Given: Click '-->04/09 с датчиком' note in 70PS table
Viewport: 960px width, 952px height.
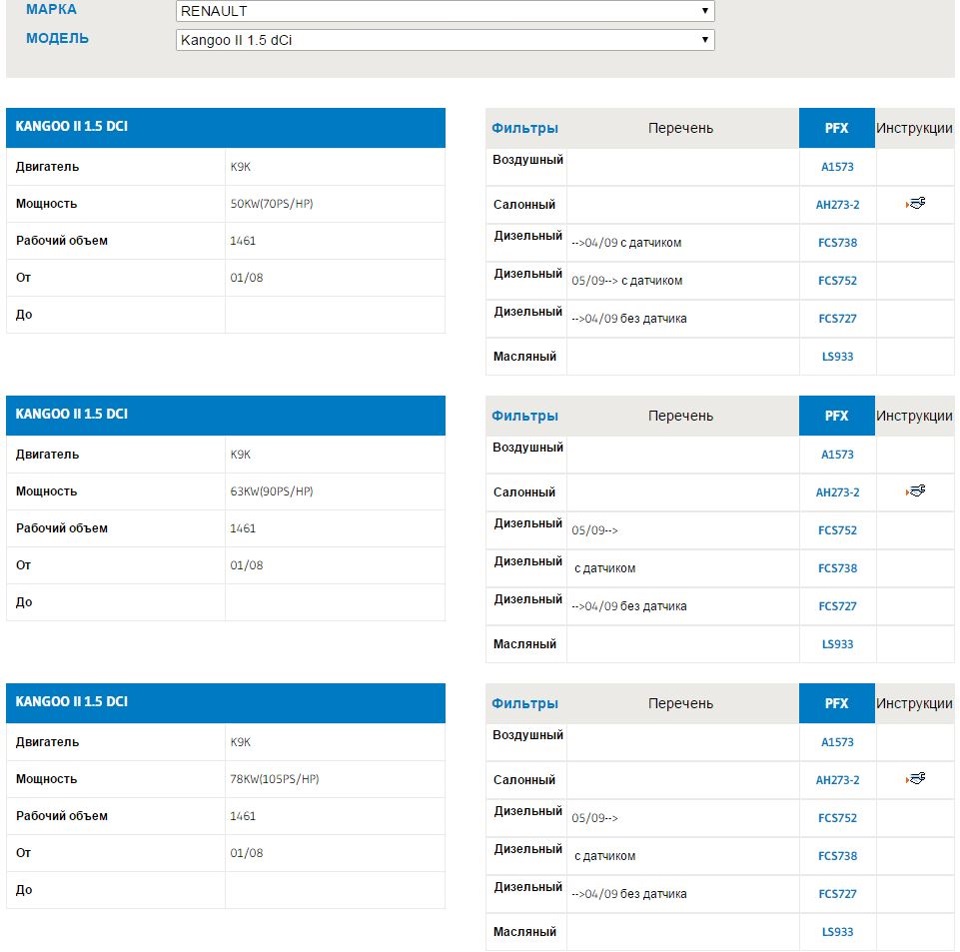Looking at the screenshot, I should 626,243.
